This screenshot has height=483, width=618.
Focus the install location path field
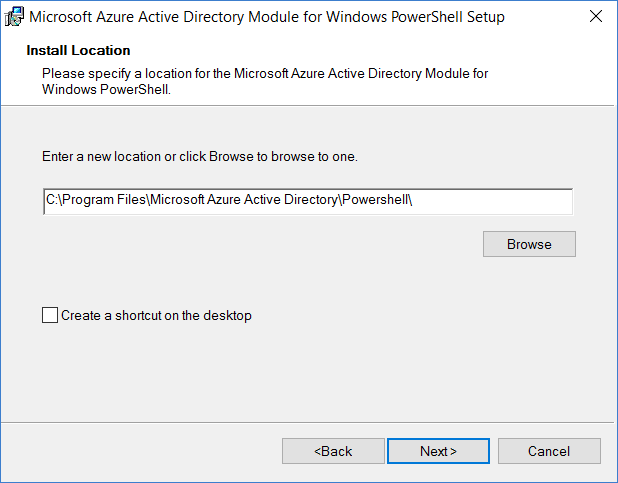308,201
